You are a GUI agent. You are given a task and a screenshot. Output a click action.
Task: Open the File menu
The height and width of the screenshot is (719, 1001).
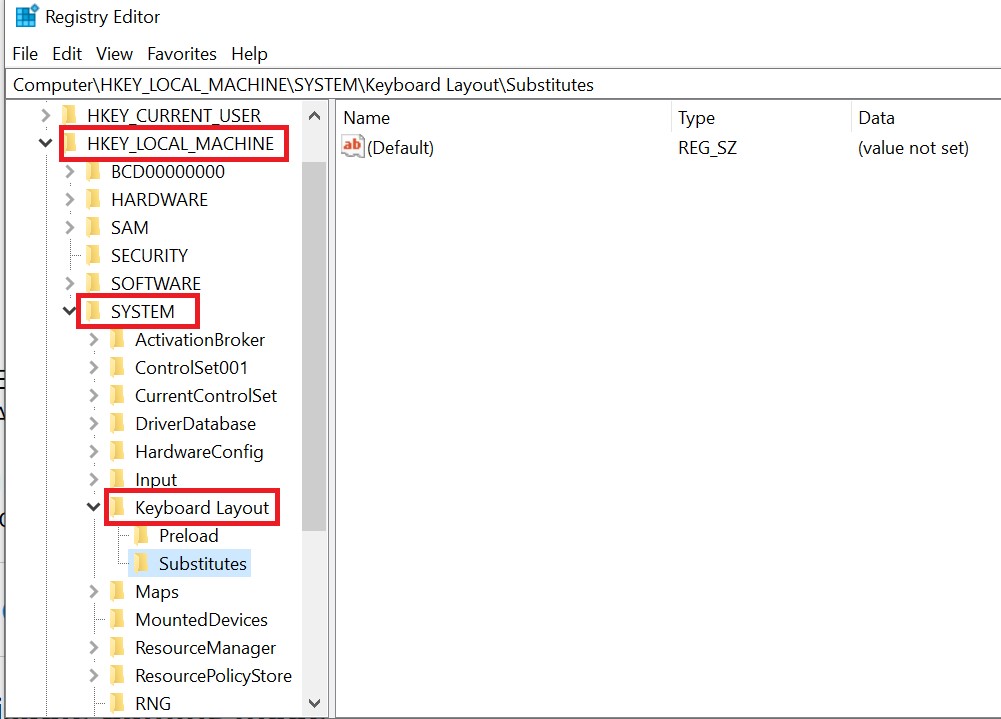click(x=25, y=54)
